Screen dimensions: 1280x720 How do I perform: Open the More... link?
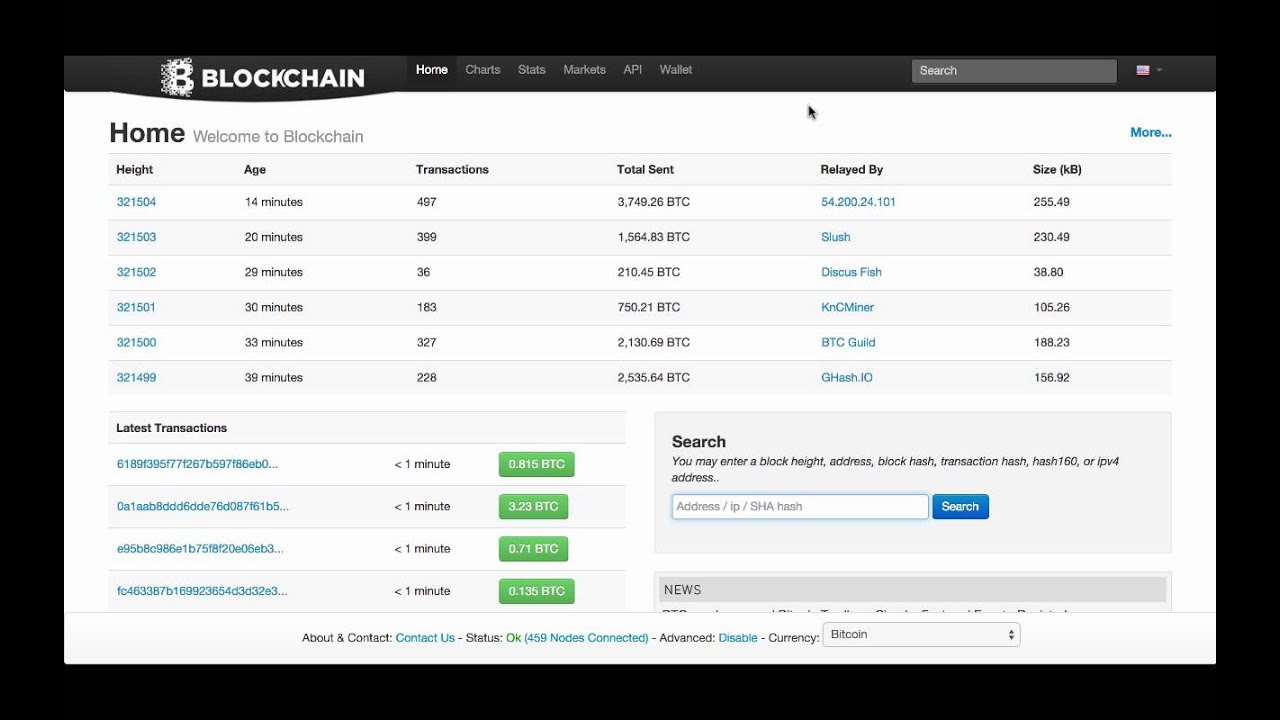(x=1151, y=133)
